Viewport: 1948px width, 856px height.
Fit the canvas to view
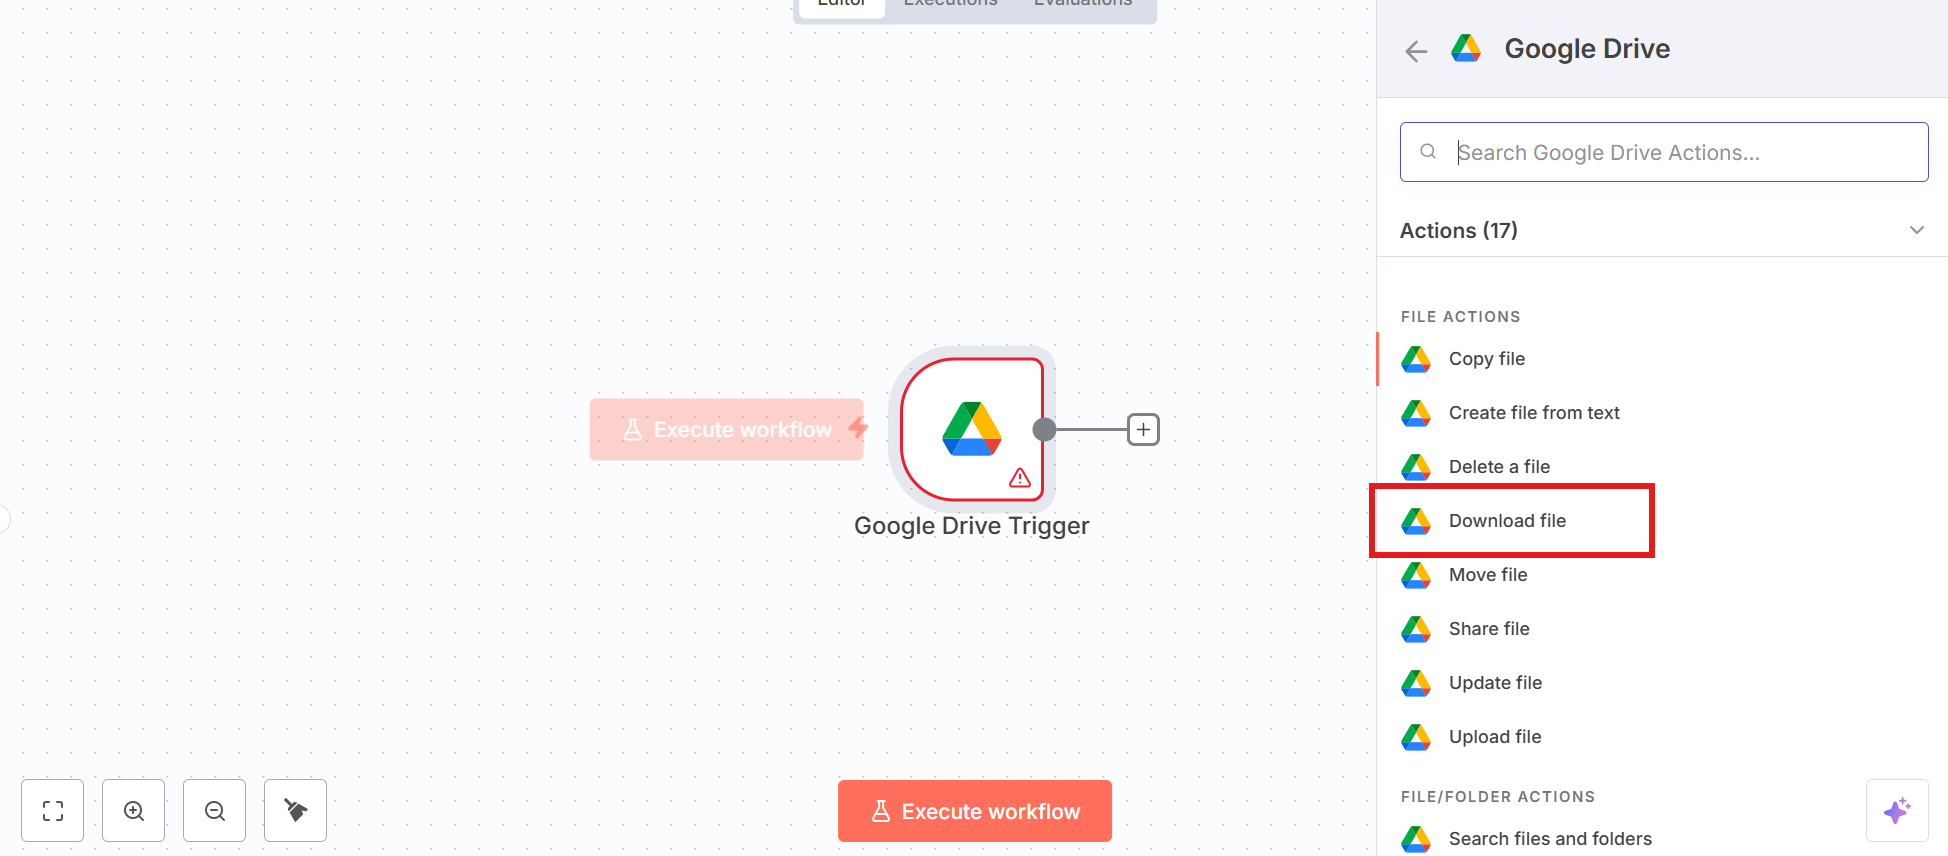[53, 811]
